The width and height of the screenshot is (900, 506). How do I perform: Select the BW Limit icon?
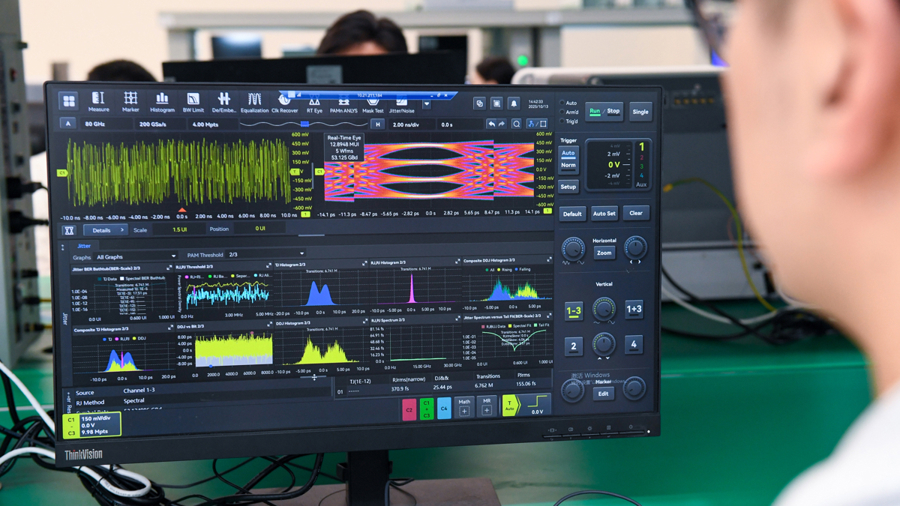click(193, 102)
